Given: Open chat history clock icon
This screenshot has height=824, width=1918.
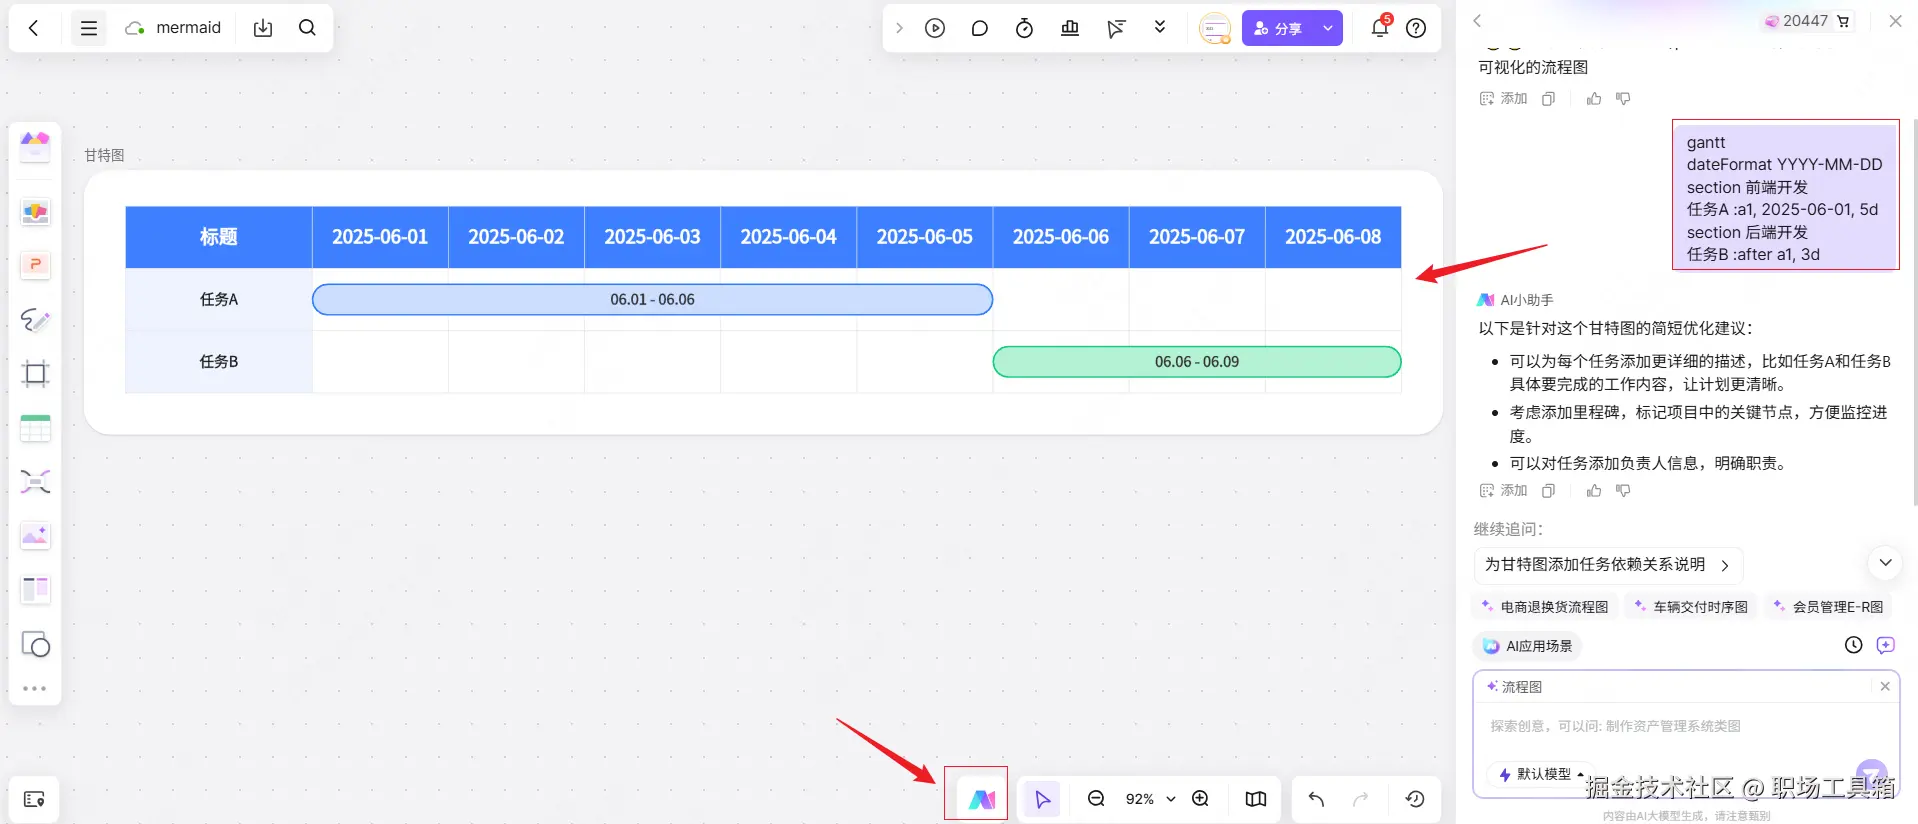Looking at the screenshot, I should [1853, 645].
